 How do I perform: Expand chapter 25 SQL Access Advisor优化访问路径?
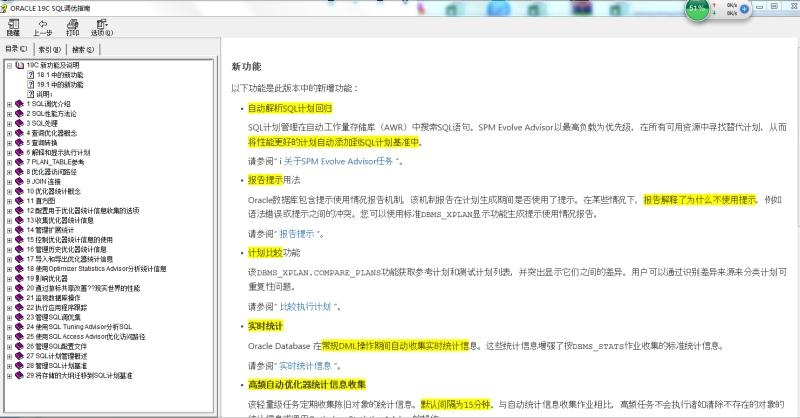click(x=9, y=337)
